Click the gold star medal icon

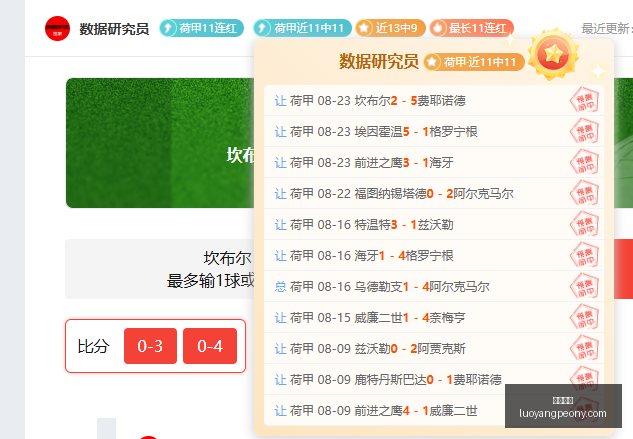pos(553,54)
